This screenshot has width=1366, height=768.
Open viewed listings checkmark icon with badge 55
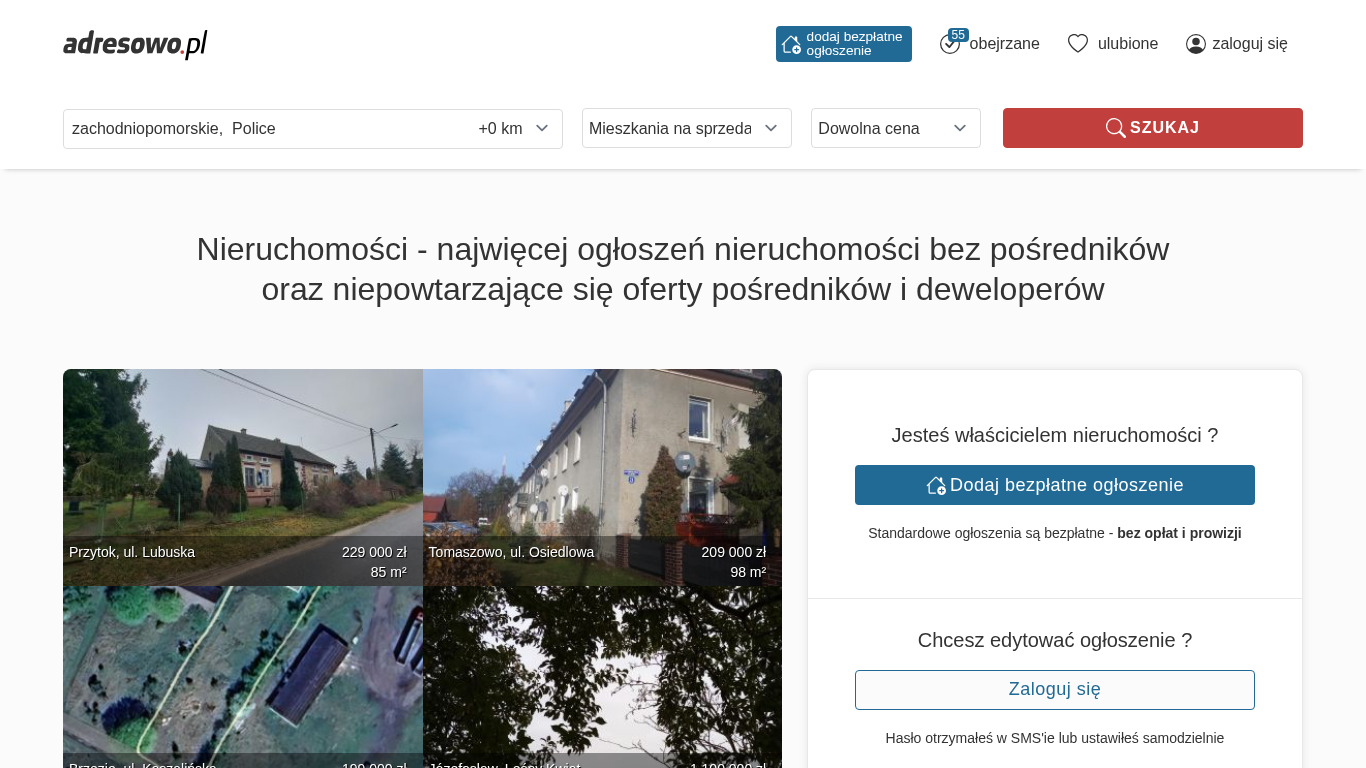tap(950, 43)
